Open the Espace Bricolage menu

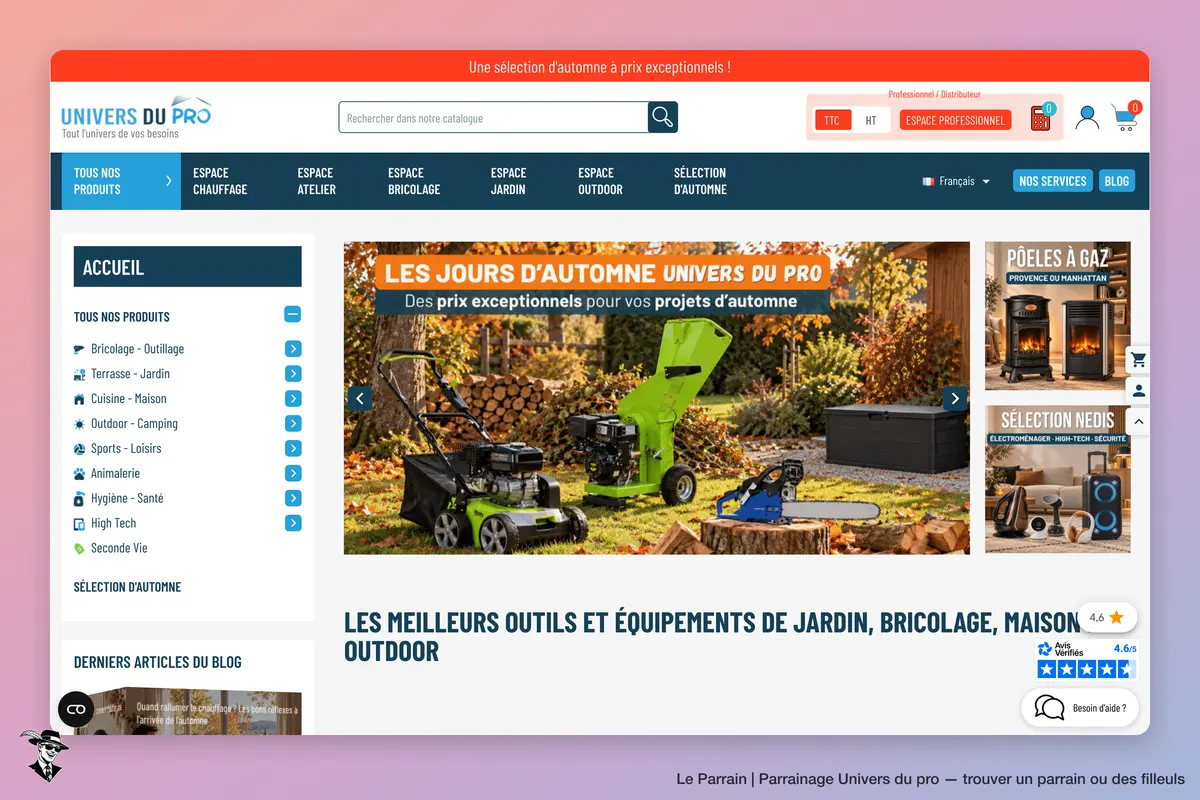[x=414, y=181]
